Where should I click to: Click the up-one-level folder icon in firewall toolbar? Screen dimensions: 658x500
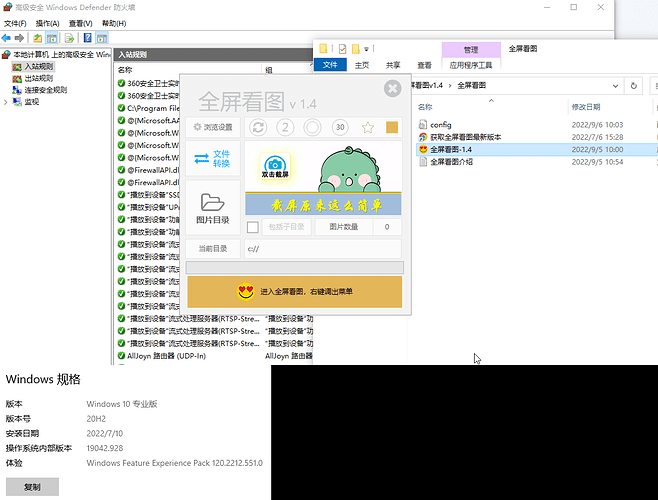click(38, 38)
